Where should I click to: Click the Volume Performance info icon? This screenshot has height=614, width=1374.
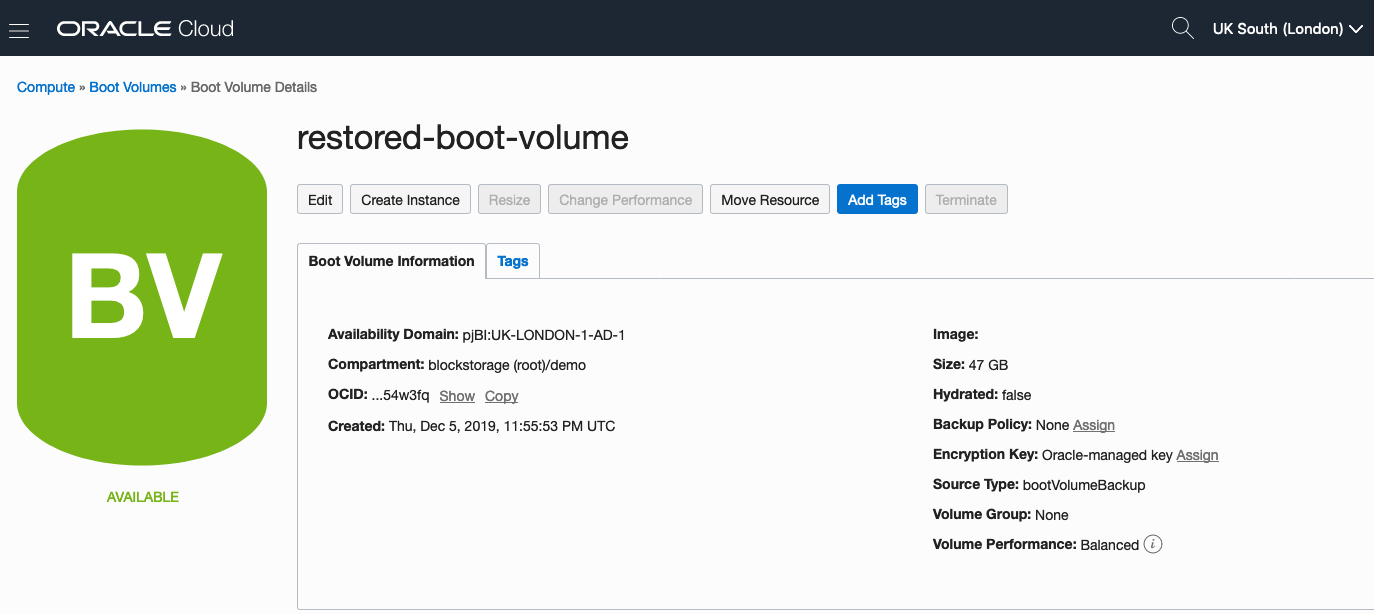click(1153, 545)
